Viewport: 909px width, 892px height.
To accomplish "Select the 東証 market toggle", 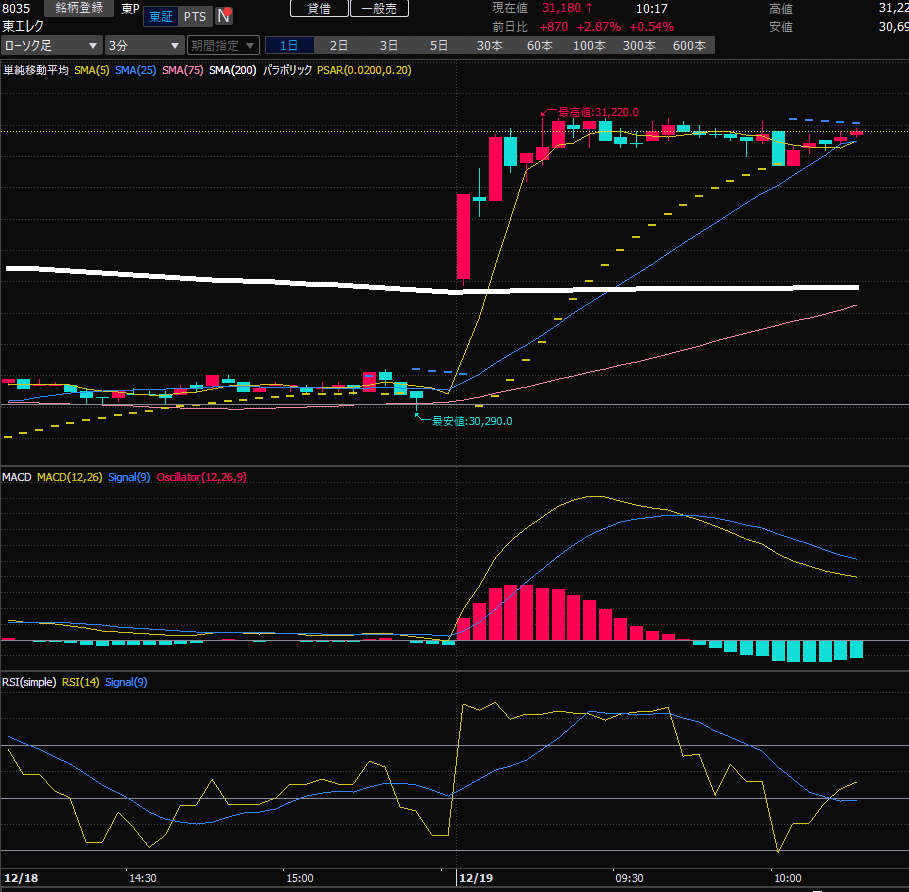I will (158, 16).
